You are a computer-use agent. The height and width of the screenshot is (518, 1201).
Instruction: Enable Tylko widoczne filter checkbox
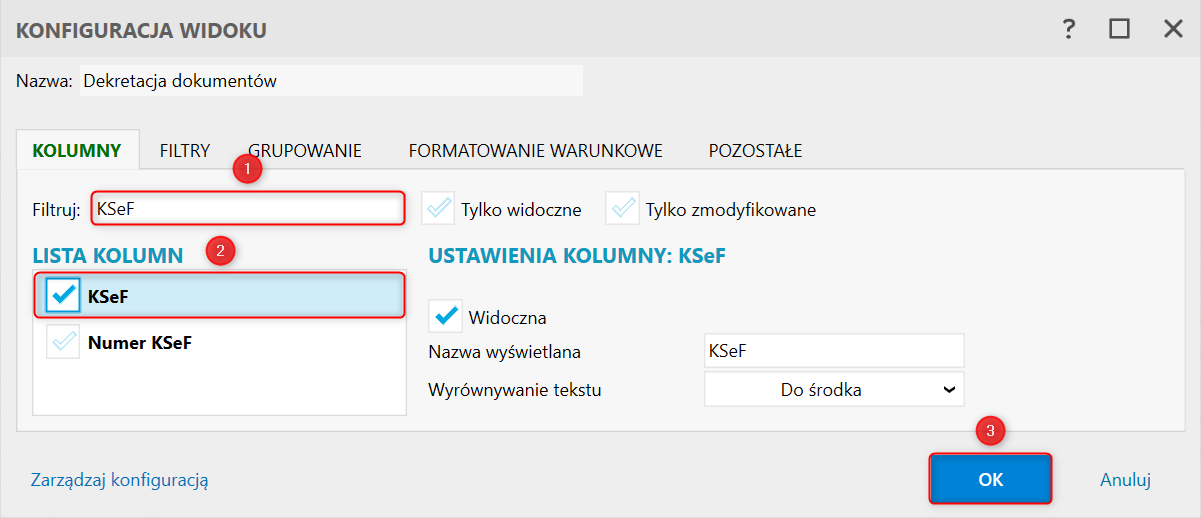[x=438, y=209]
